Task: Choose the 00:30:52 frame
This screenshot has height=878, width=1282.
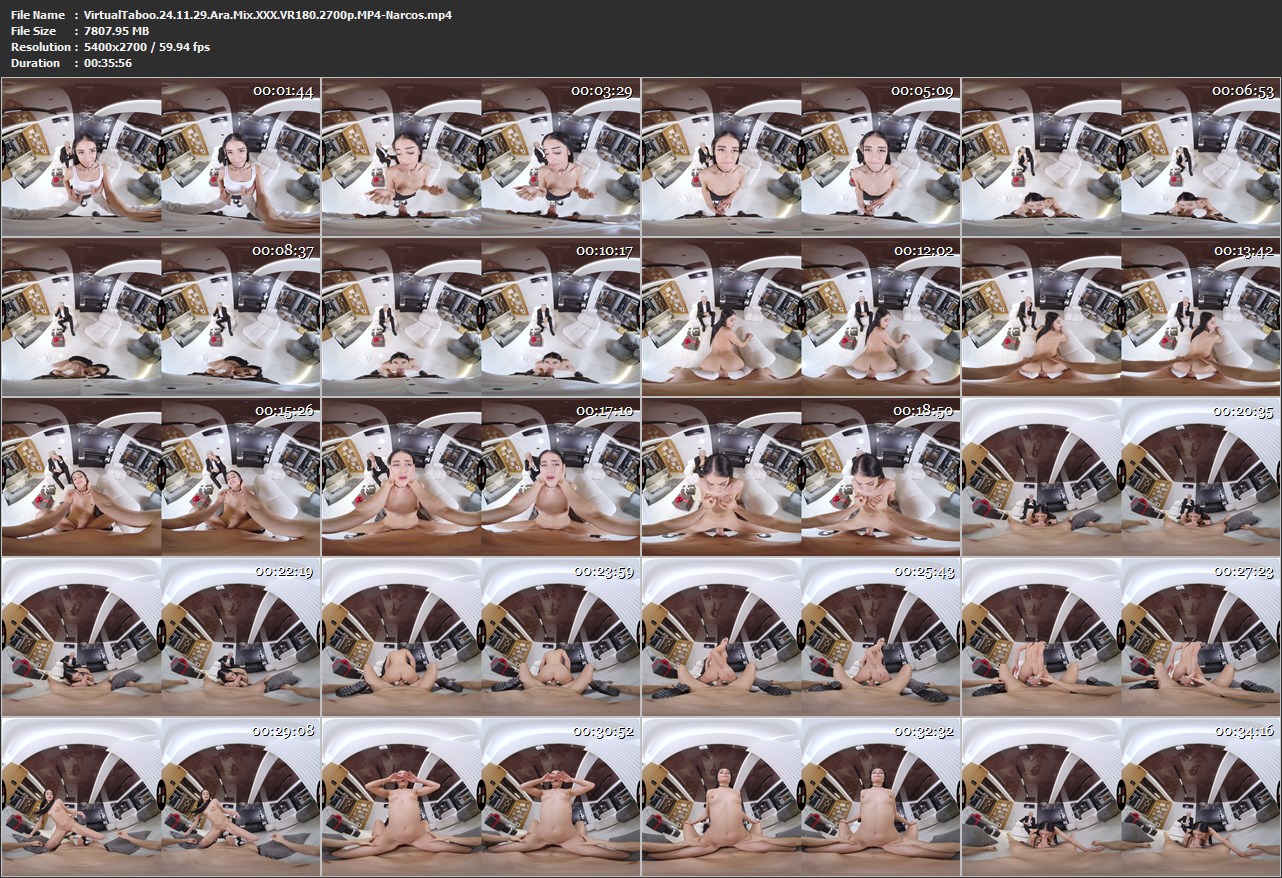Action: pos(481,797)
